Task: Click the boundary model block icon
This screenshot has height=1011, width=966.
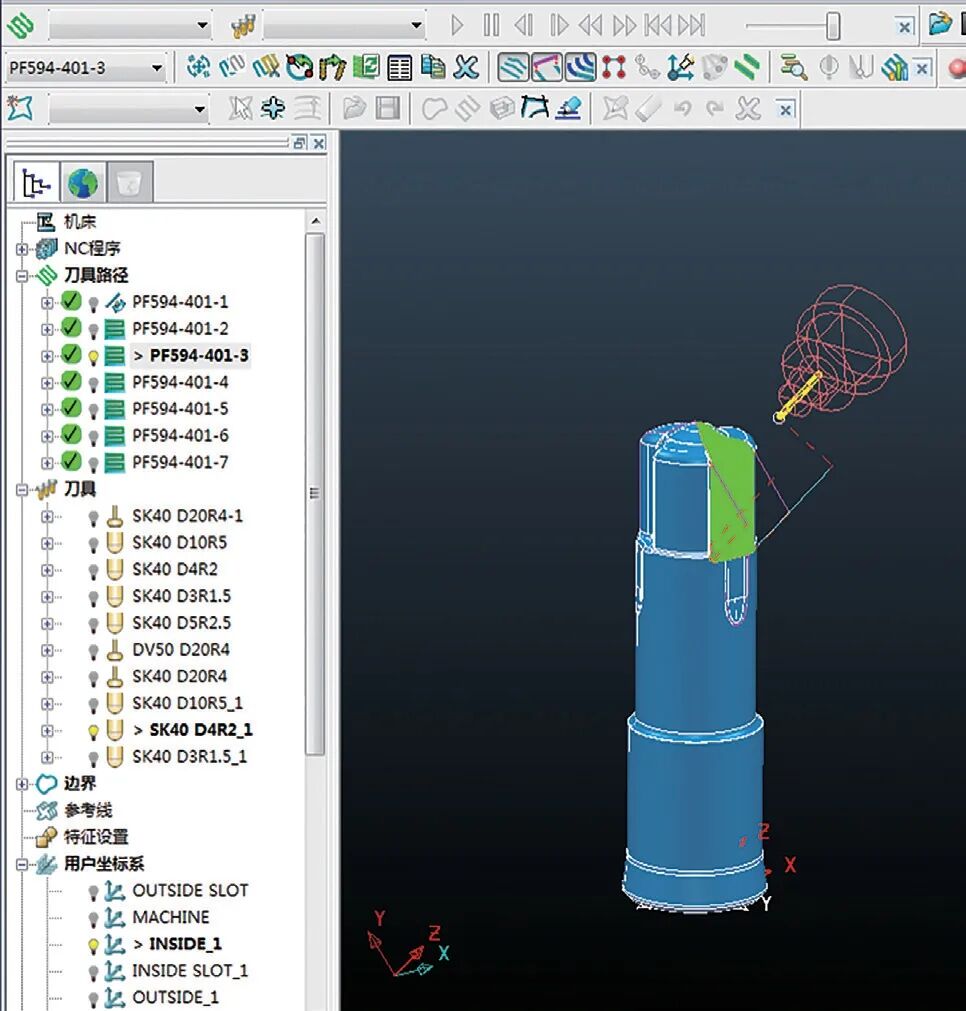Action: pos(502,108)
